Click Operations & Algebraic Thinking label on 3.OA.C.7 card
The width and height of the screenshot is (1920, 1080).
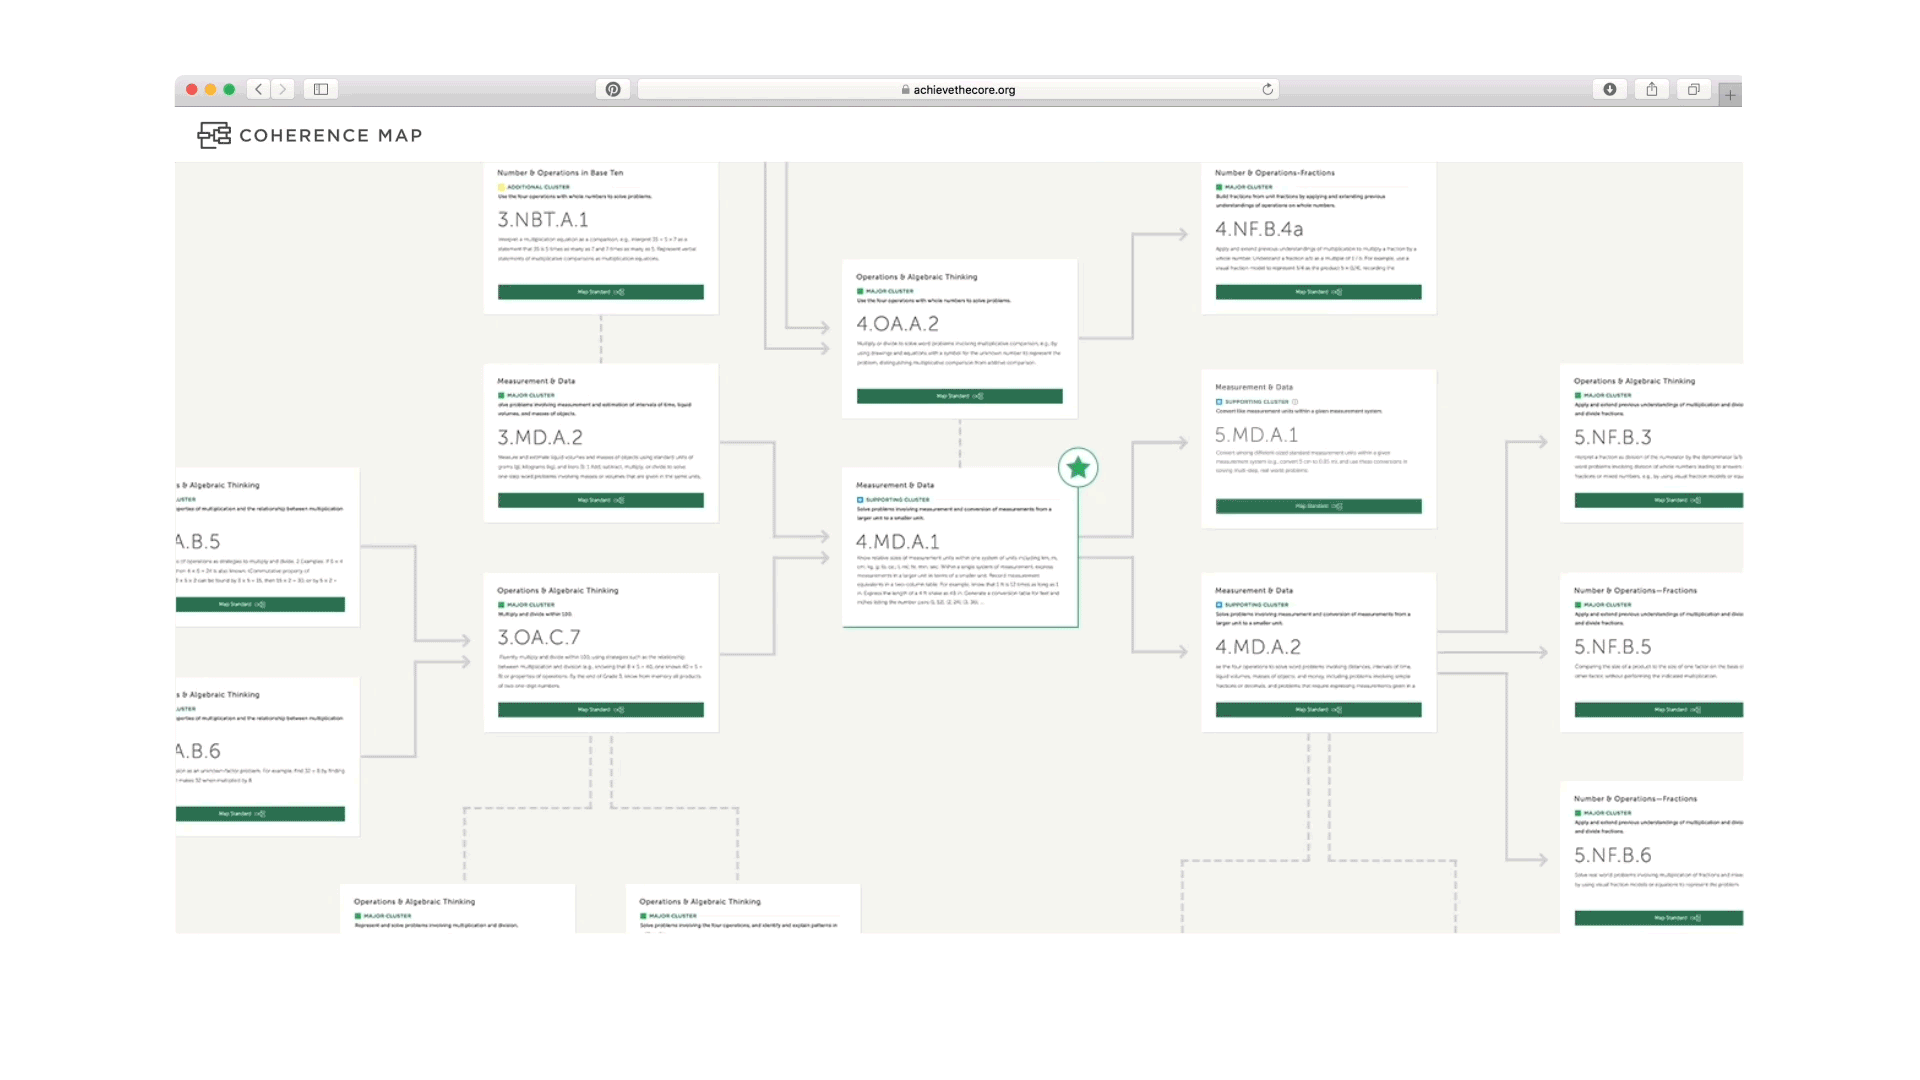558,591
